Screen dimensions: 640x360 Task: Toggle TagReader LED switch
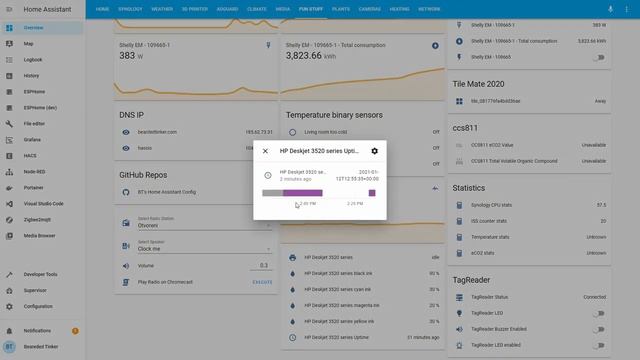click(x=599, y=313)
